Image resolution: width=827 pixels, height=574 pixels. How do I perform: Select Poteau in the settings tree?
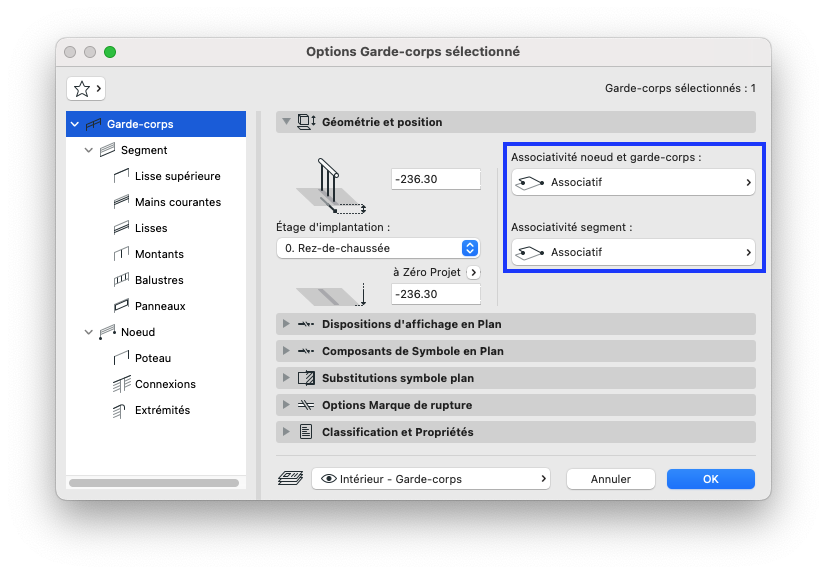153,358
